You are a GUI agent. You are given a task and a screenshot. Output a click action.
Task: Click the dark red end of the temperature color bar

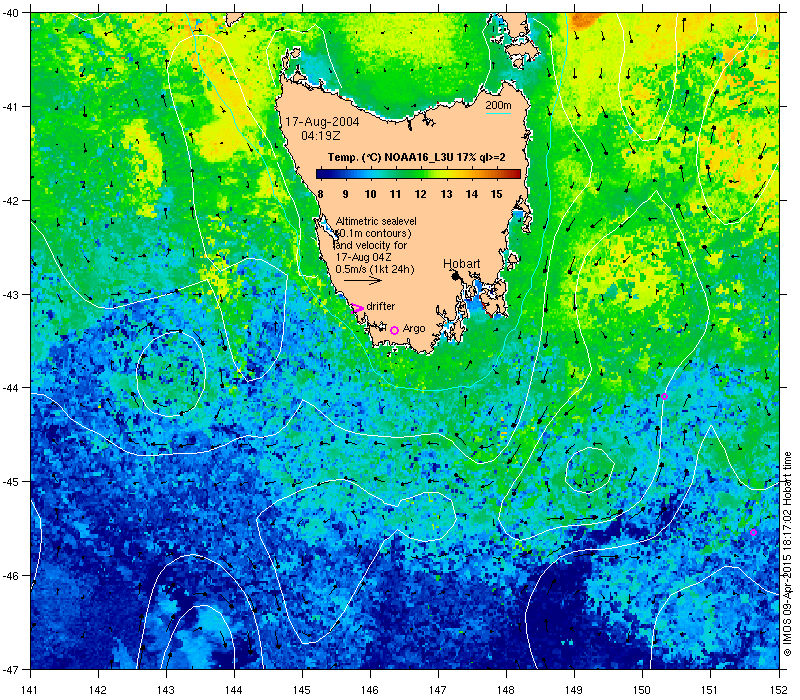516,174
